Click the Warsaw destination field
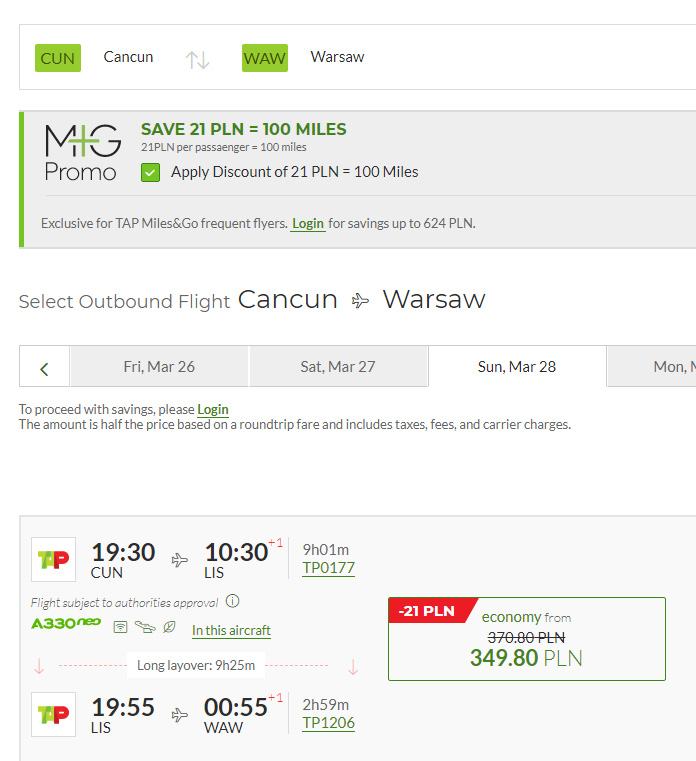The width and height of the screenshot is (696, 761). 337,57
